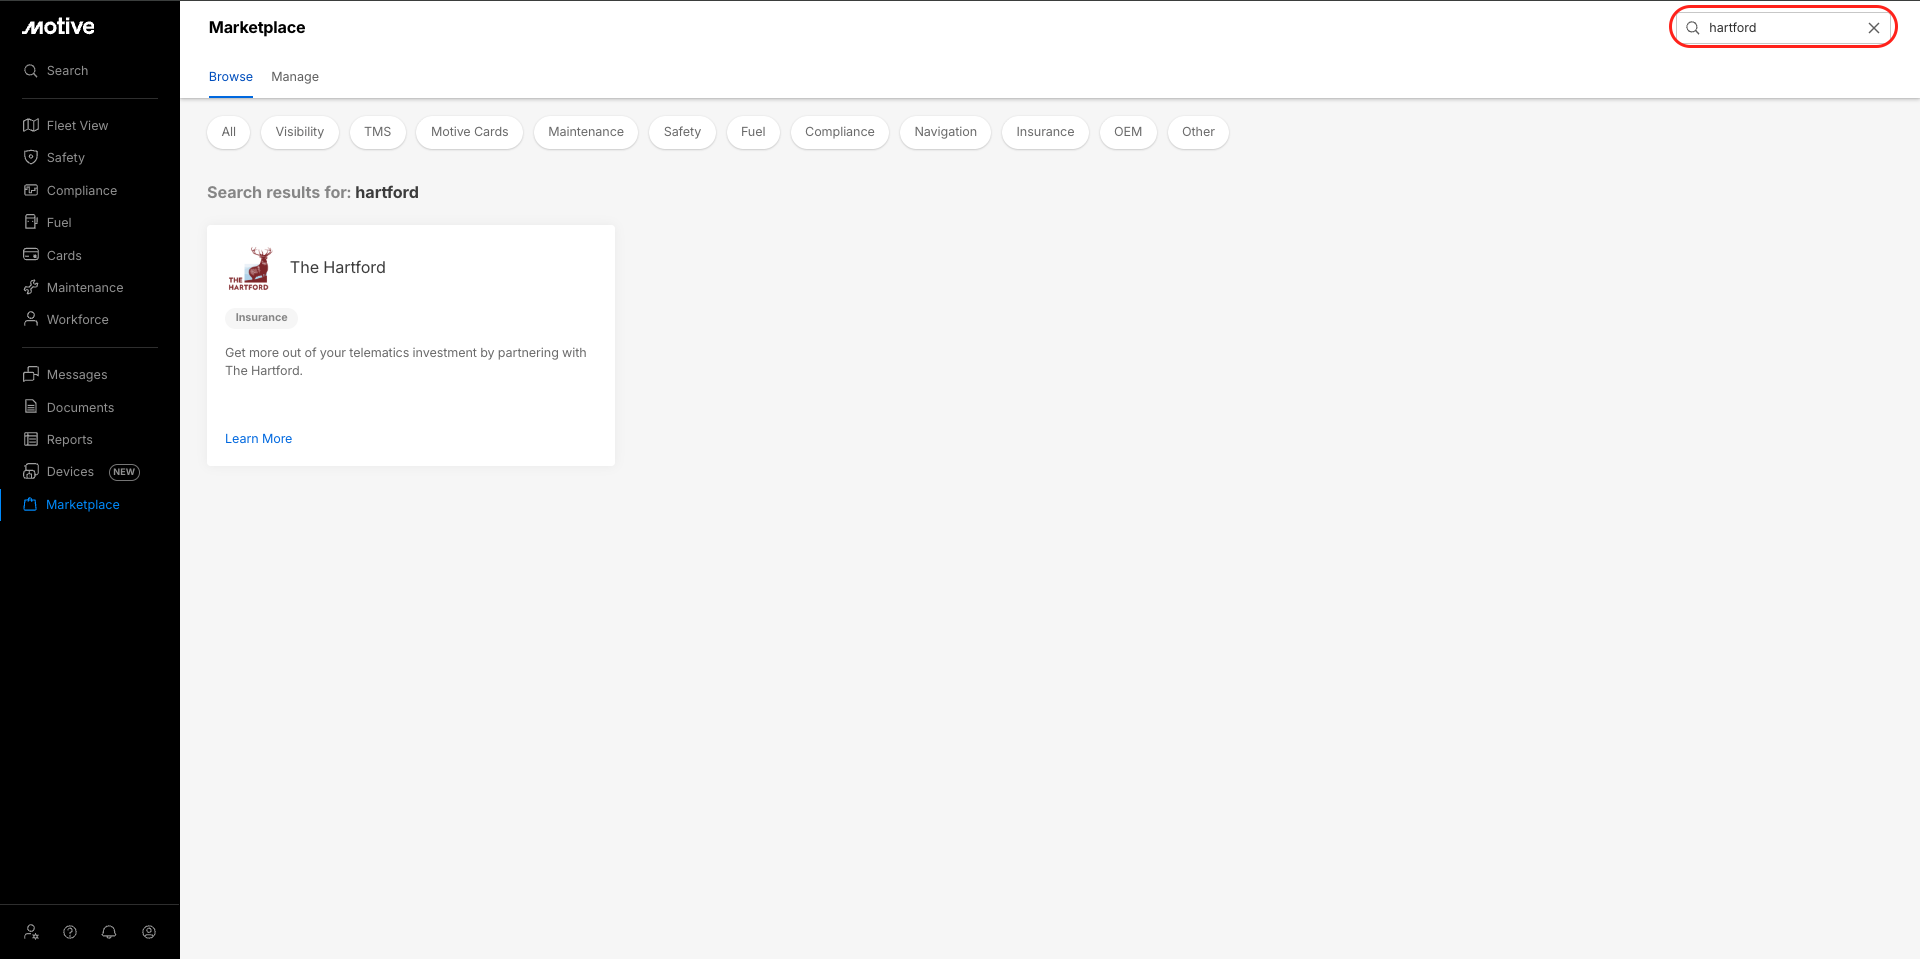The image size is (1920, 959).
Task: Click the Marketplace bag icon
Action: tap(30, 504)
